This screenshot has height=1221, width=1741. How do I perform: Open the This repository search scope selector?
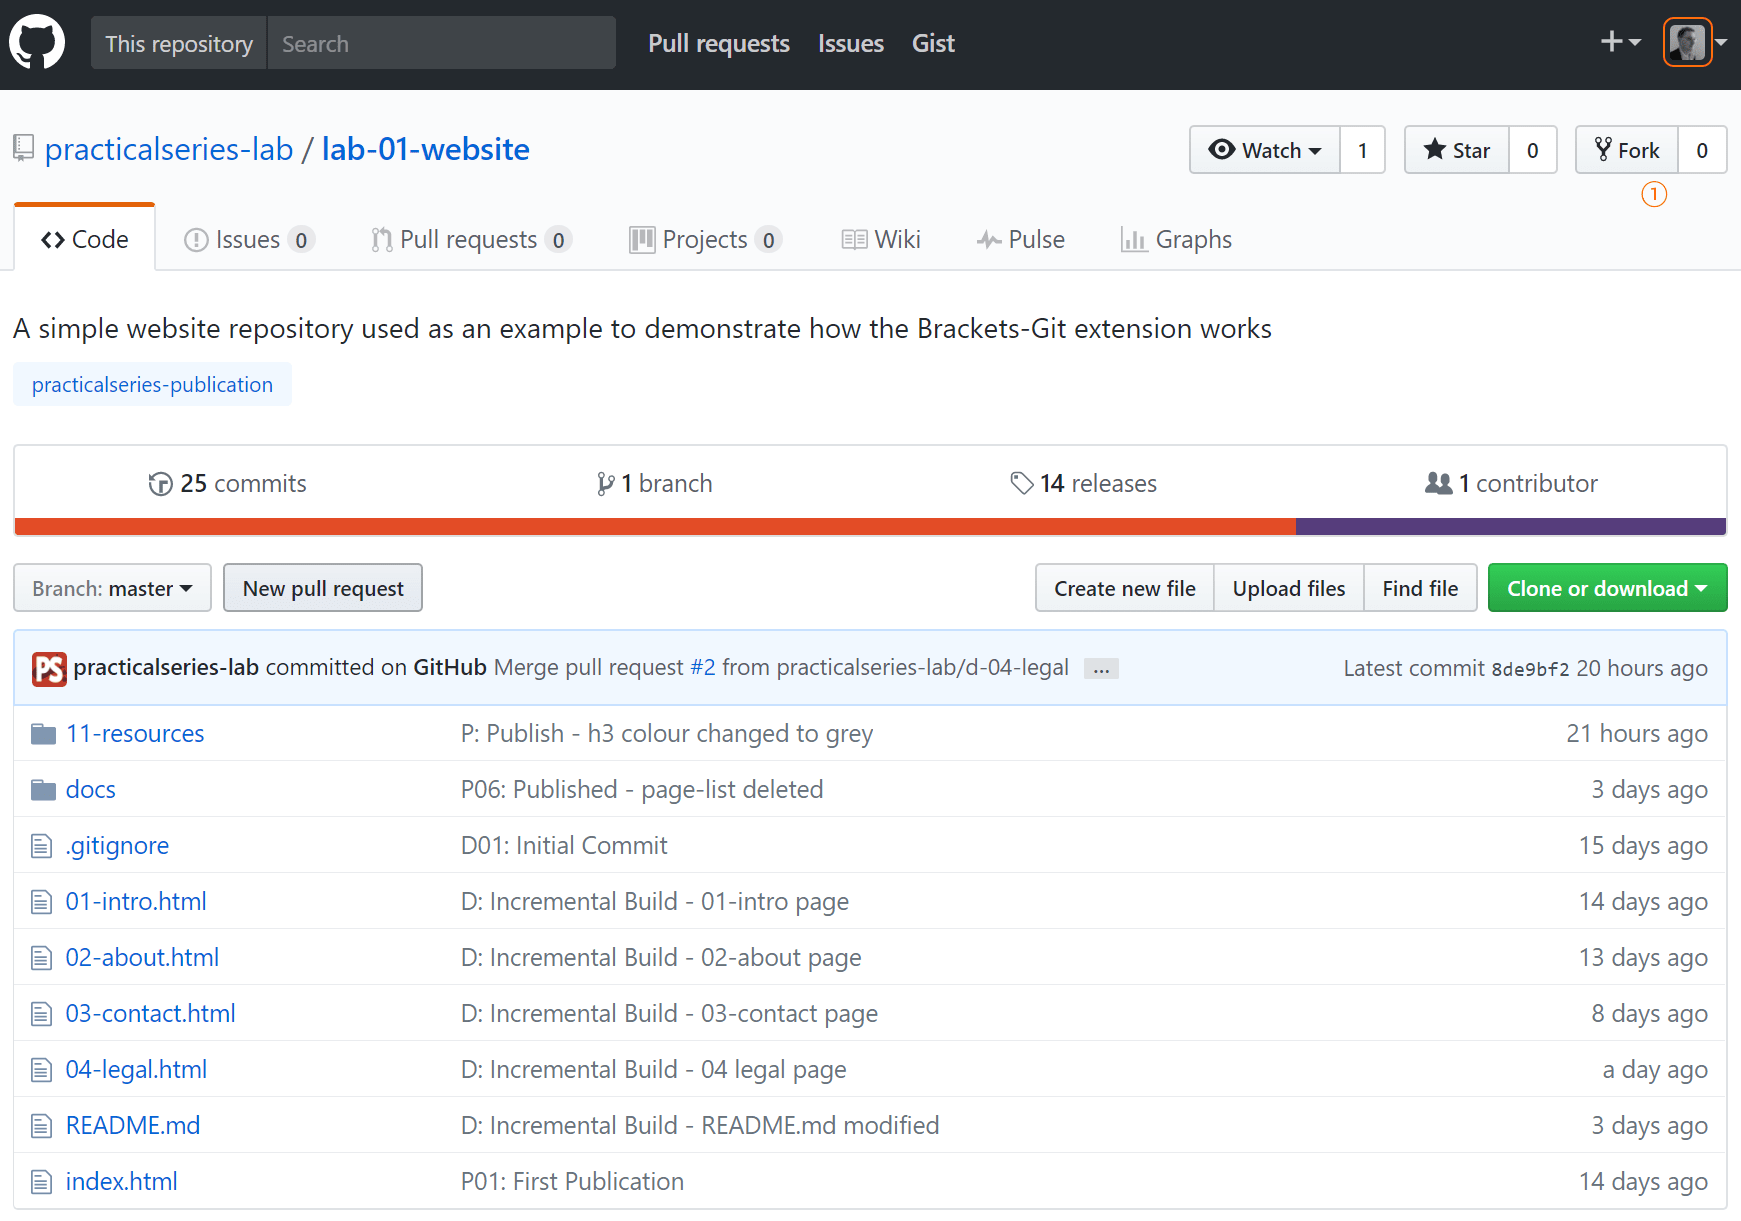(179, 43)
